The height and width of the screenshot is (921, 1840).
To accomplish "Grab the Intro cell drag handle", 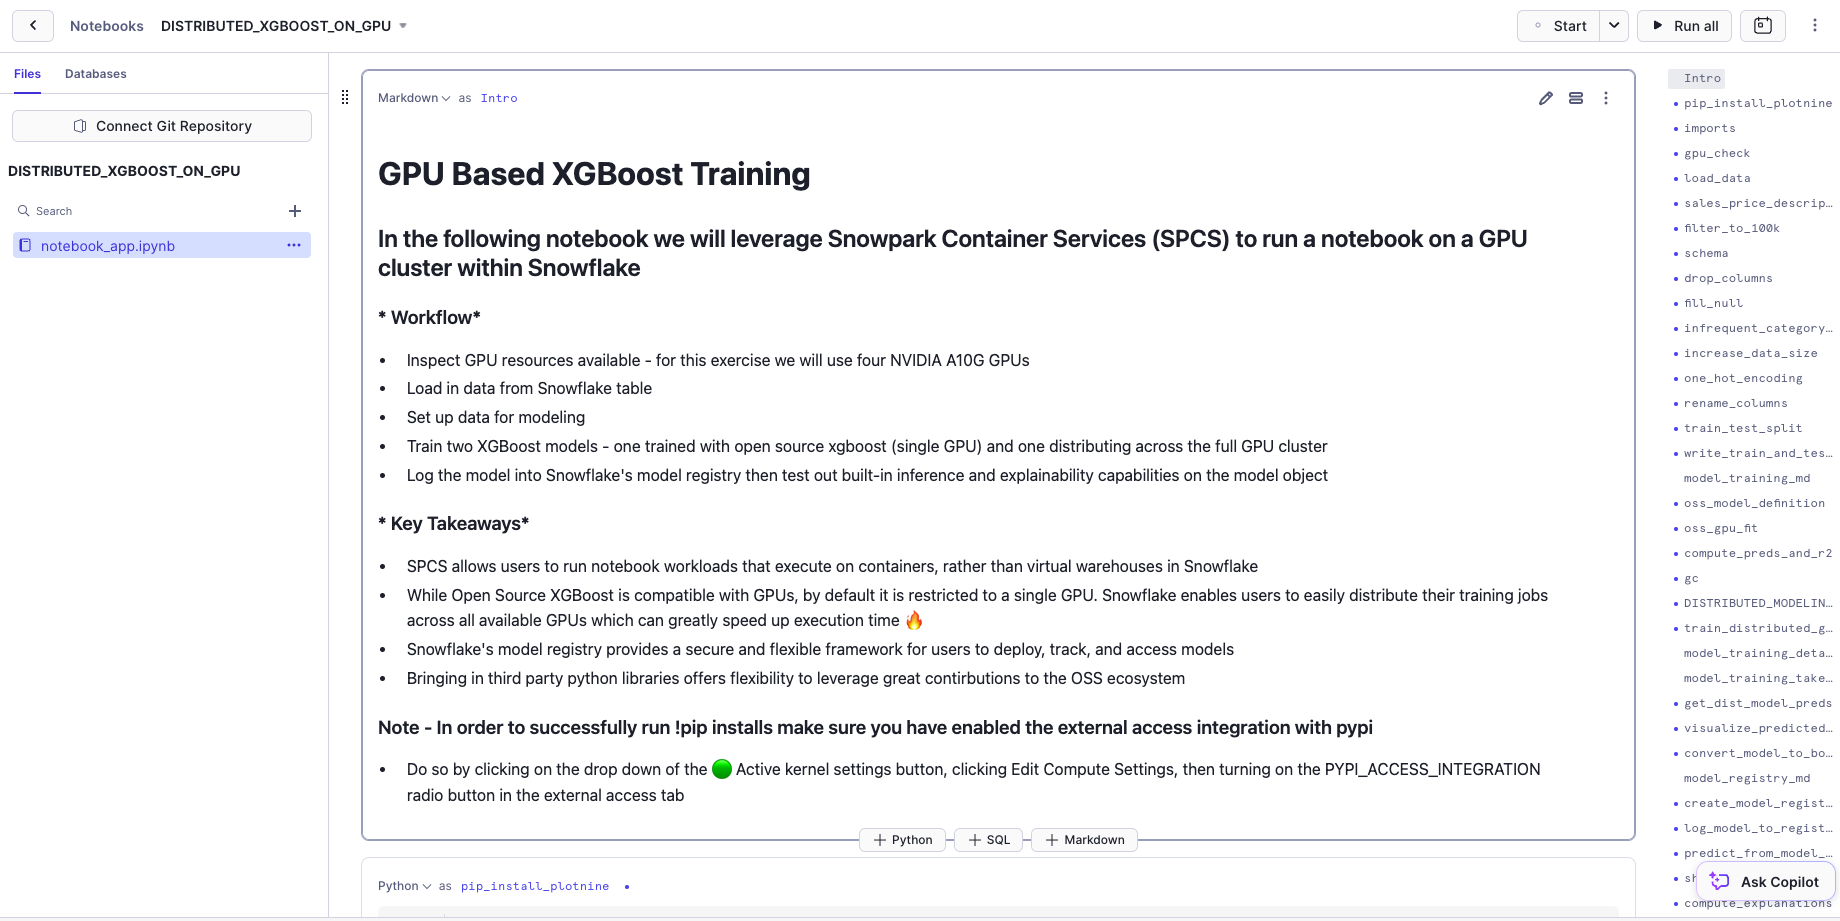I will (x=345, y=97).
